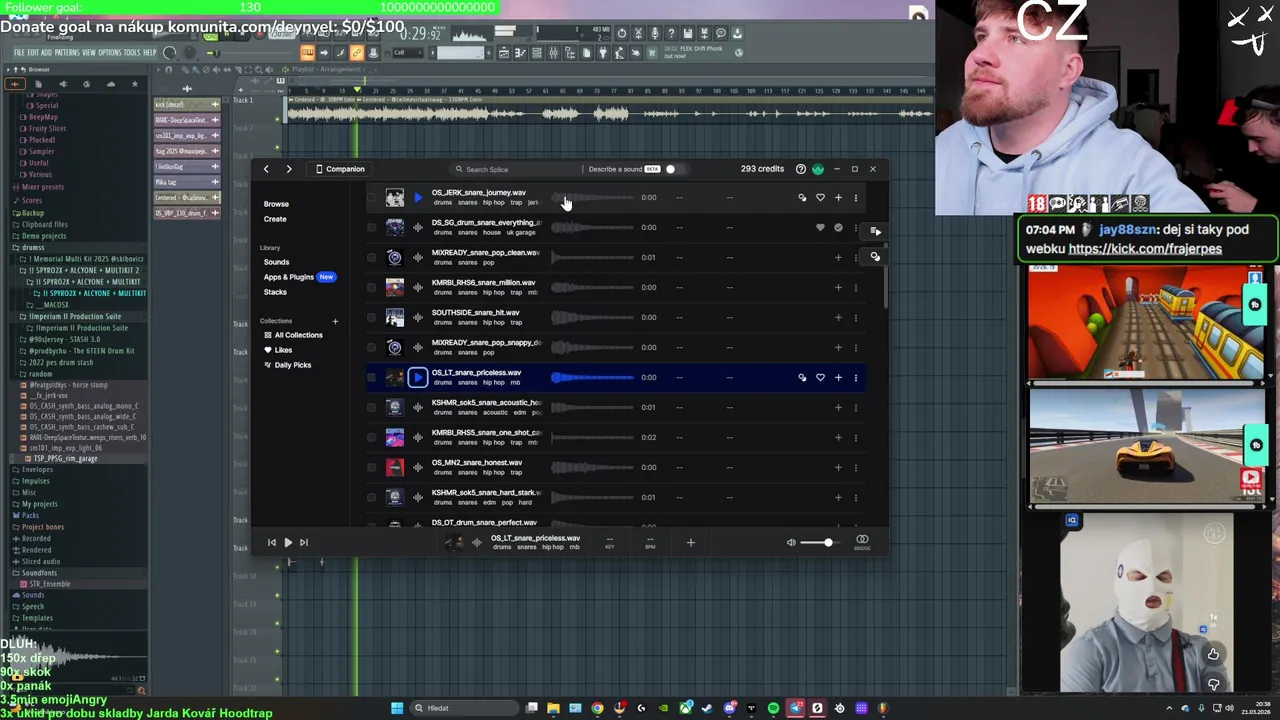This screenshot has width=1280, height=720.
Task: Expand the Envelopes folder in browser
Action: click(x=36, y=469)
